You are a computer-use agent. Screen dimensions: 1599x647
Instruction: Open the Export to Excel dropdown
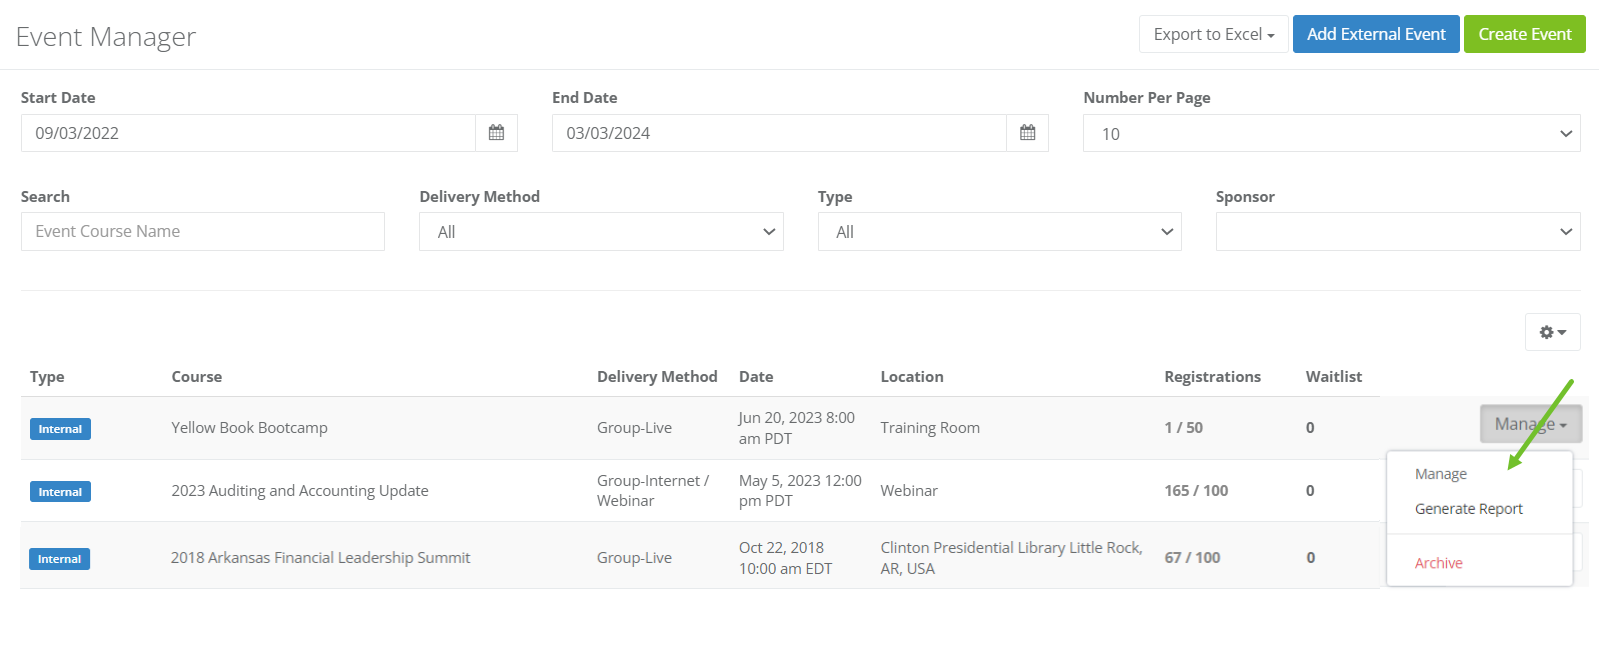pos(1213,34)
